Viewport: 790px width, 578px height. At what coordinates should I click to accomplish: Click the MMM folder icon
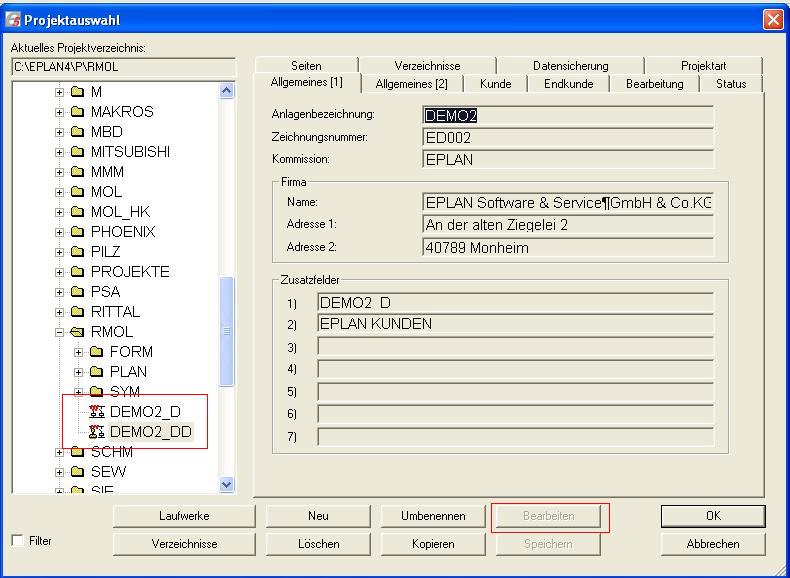point(77,172)
